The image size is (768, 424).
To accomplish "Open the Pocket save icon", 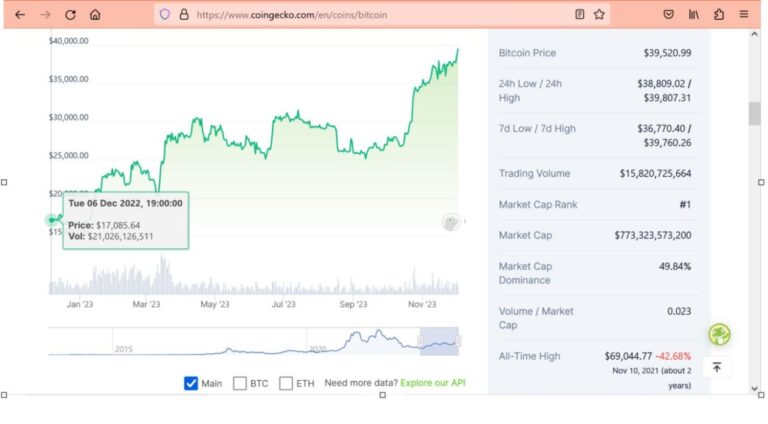I will click(669, 15).
